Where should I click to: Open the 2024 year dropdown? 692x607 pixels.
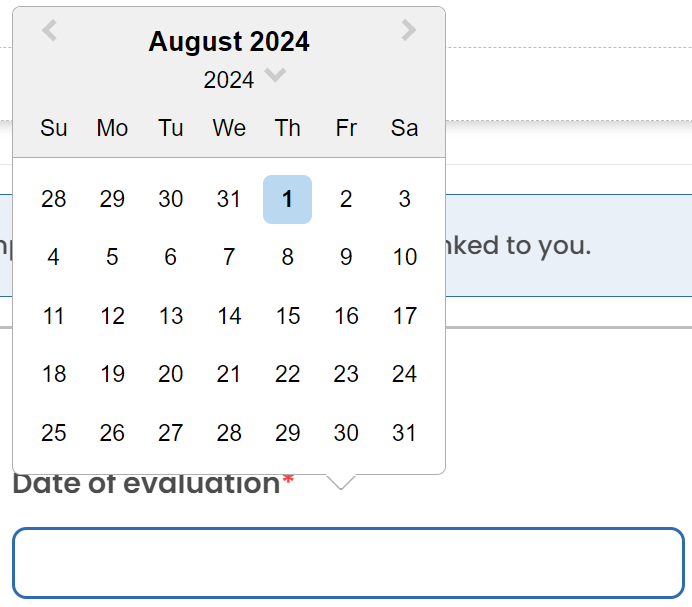244,79
